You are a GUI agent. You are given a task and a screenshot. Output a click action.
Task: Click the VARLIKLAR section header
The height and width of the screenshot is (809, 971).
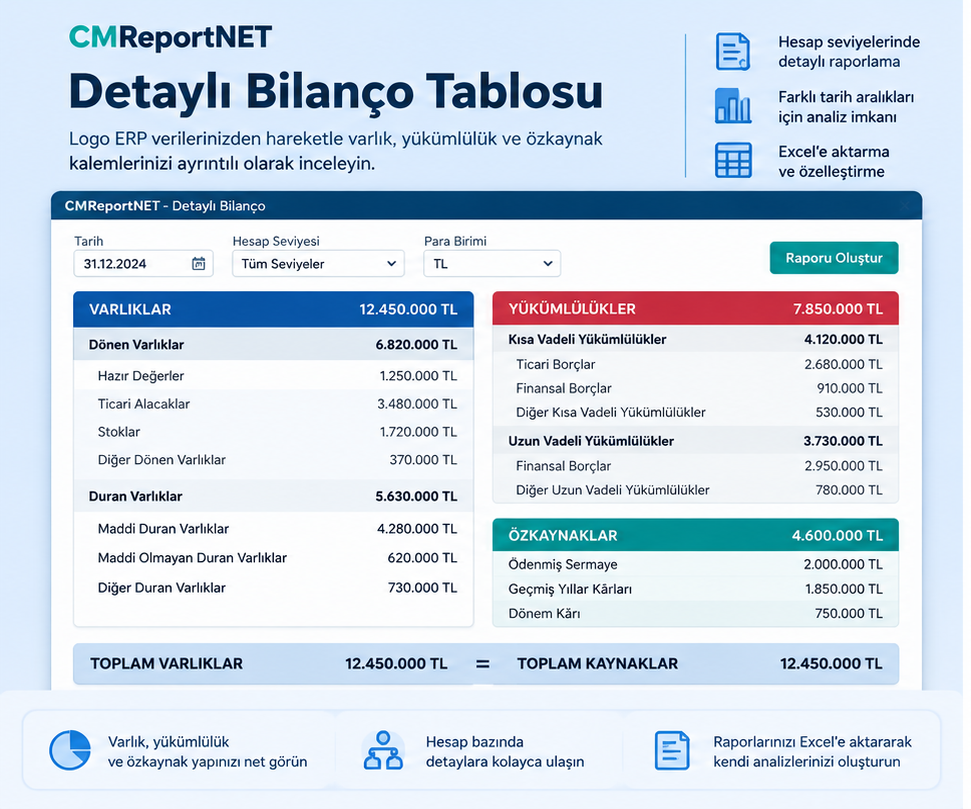tap(273, 309)
